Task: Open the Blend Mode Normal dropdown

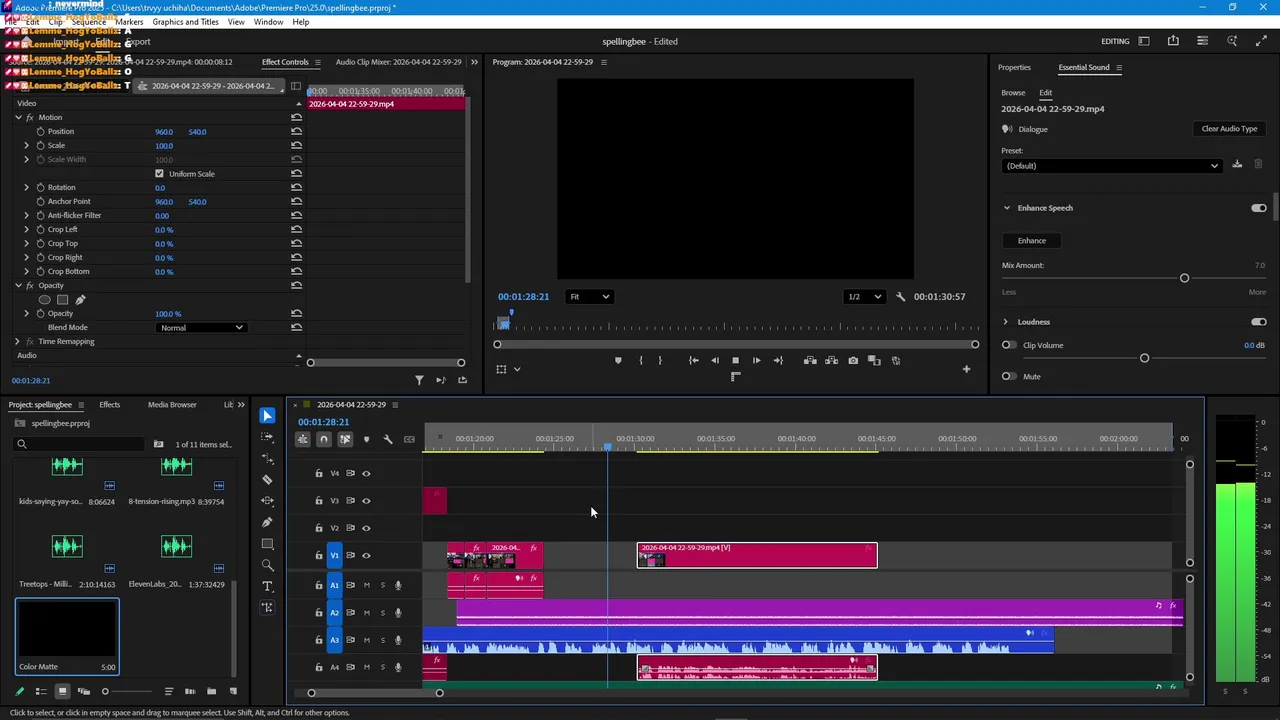Action: click(200, 328)
